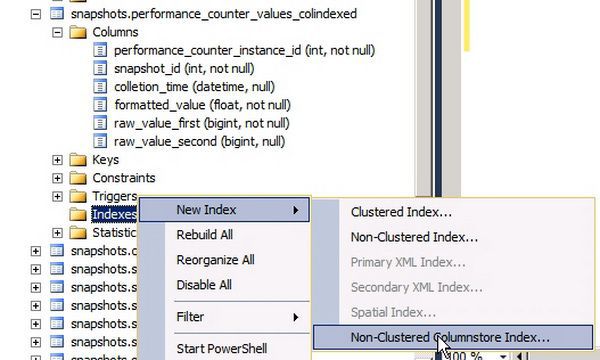Open the New Index submenu
The width and height of the screenshot is (600, 360).
(x=224, y=210)
